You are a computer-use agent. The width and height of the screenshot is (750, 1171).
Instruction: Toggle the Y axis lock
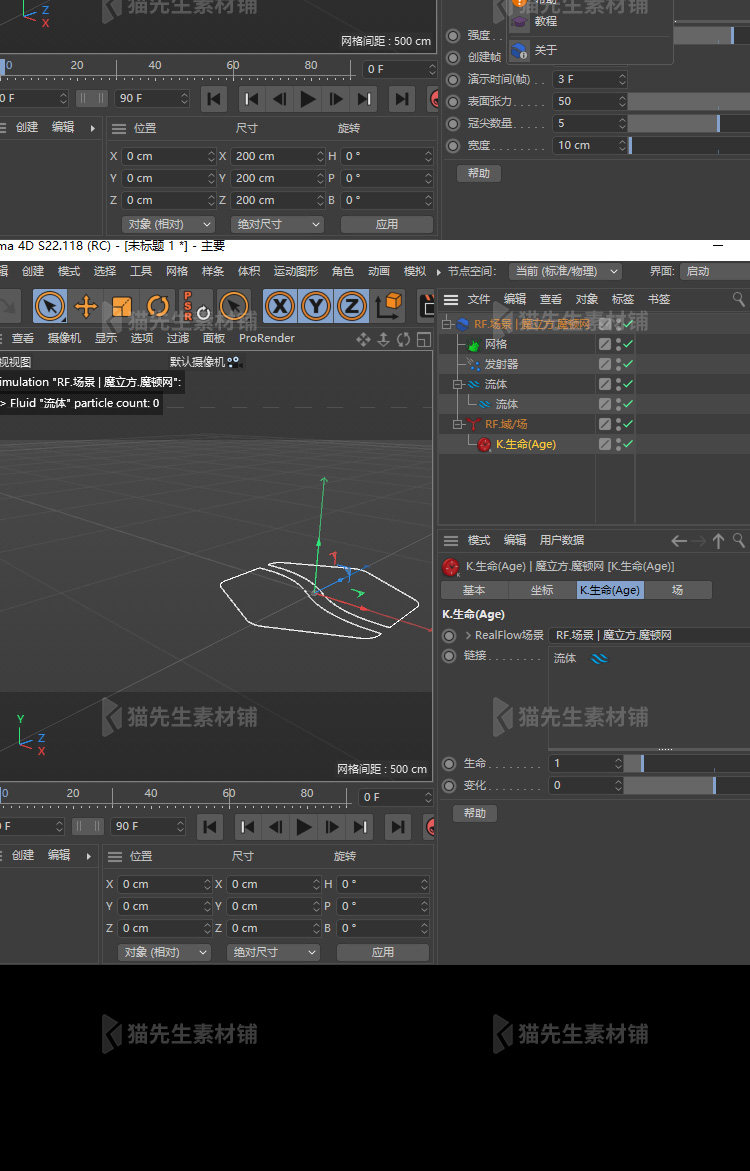[316, 306]
